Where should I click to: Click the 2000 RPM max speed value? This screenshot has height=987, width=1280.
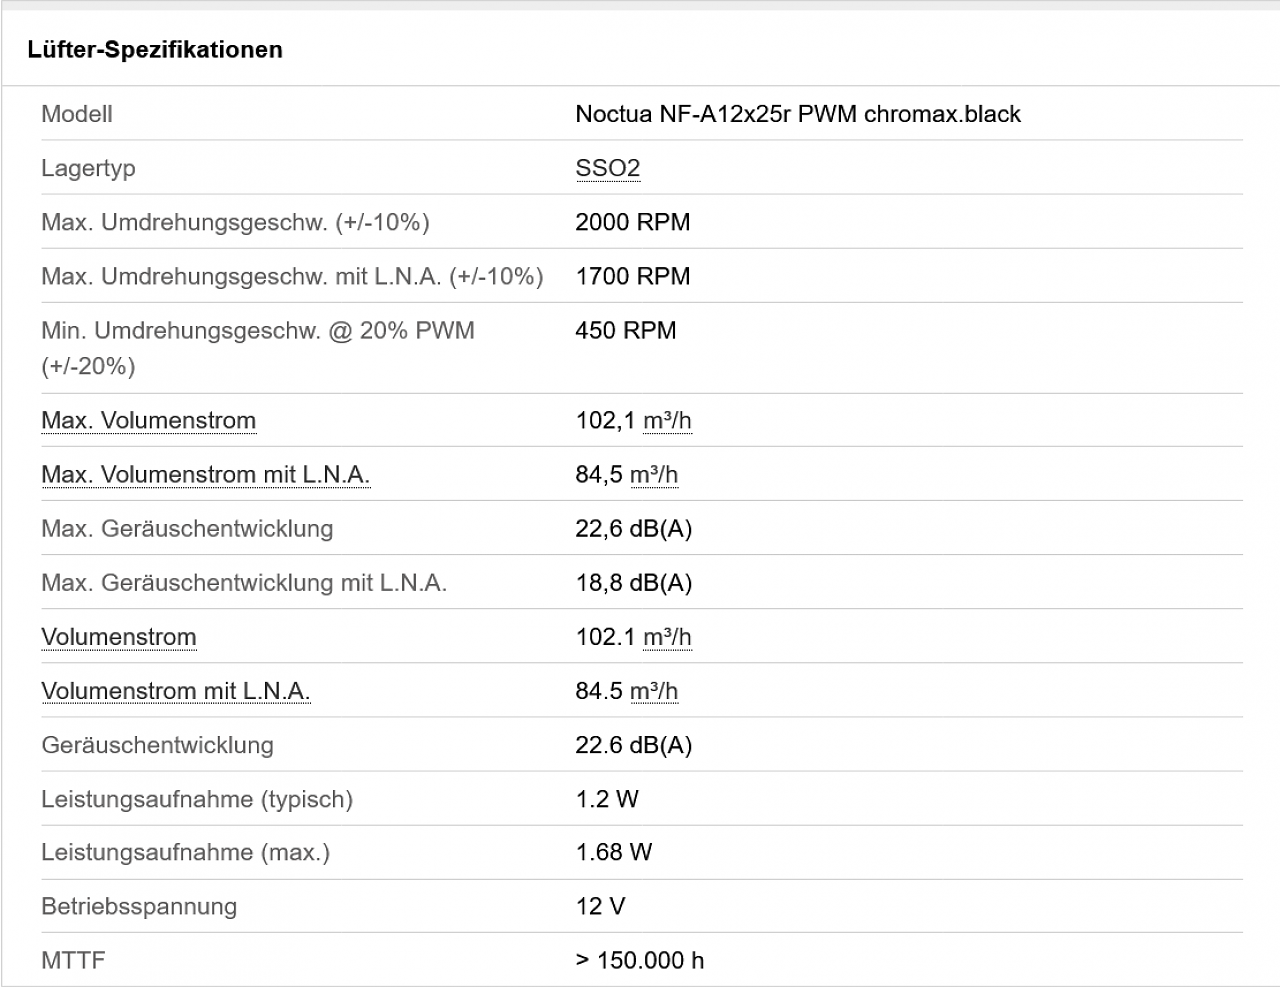[632, 222]
